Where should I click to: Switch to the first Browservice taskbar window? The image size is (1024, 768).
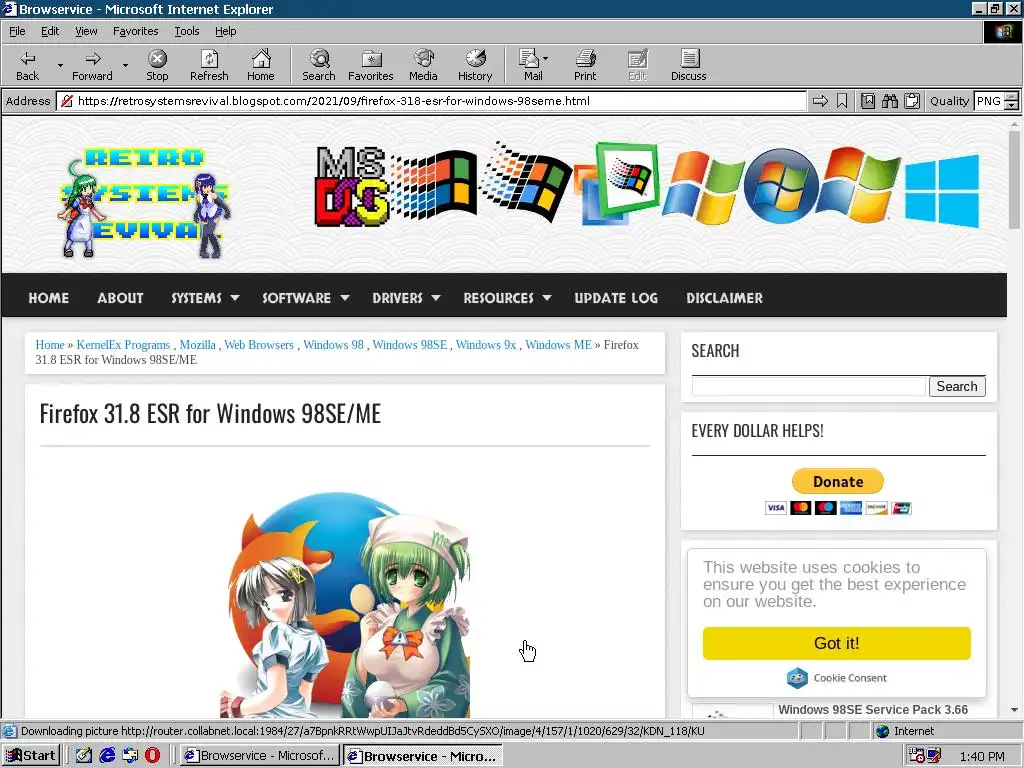pos(259,756)
